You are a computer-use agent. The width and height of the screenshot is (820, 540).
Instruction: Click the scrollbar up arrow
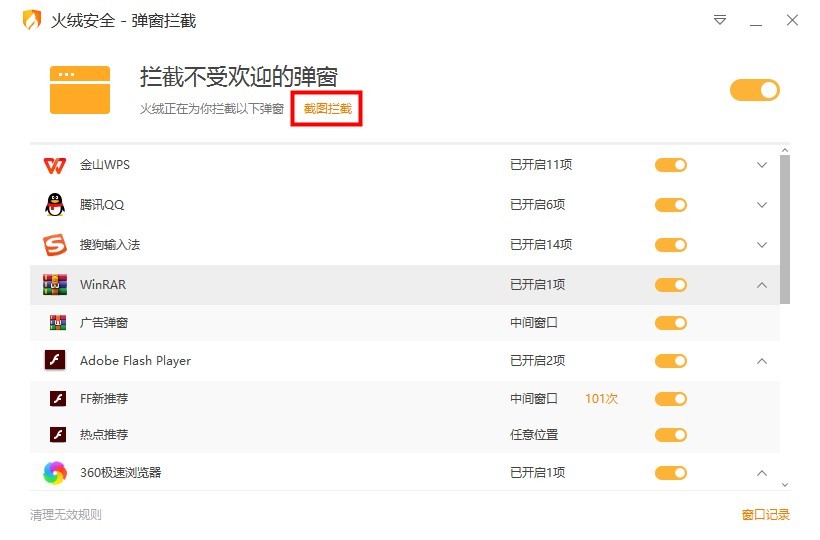[784, 151]
